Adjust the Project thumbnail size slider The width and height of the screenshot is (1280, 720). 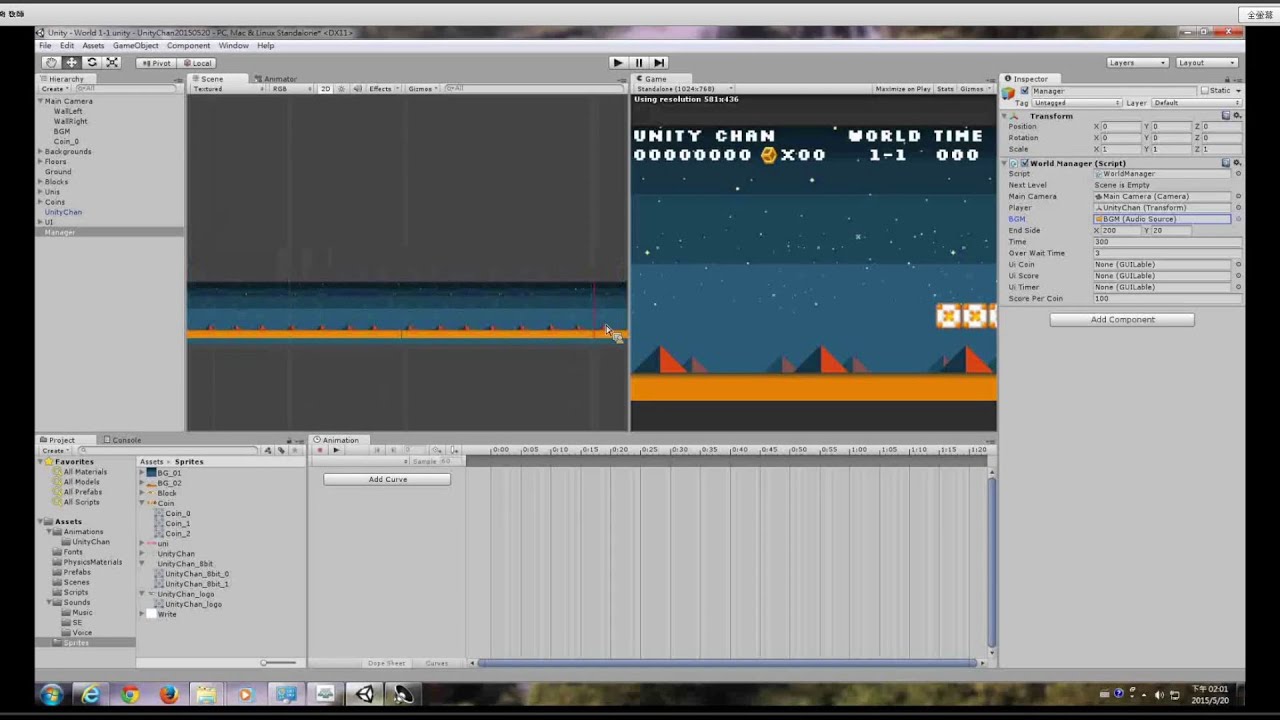pos(278,663)
